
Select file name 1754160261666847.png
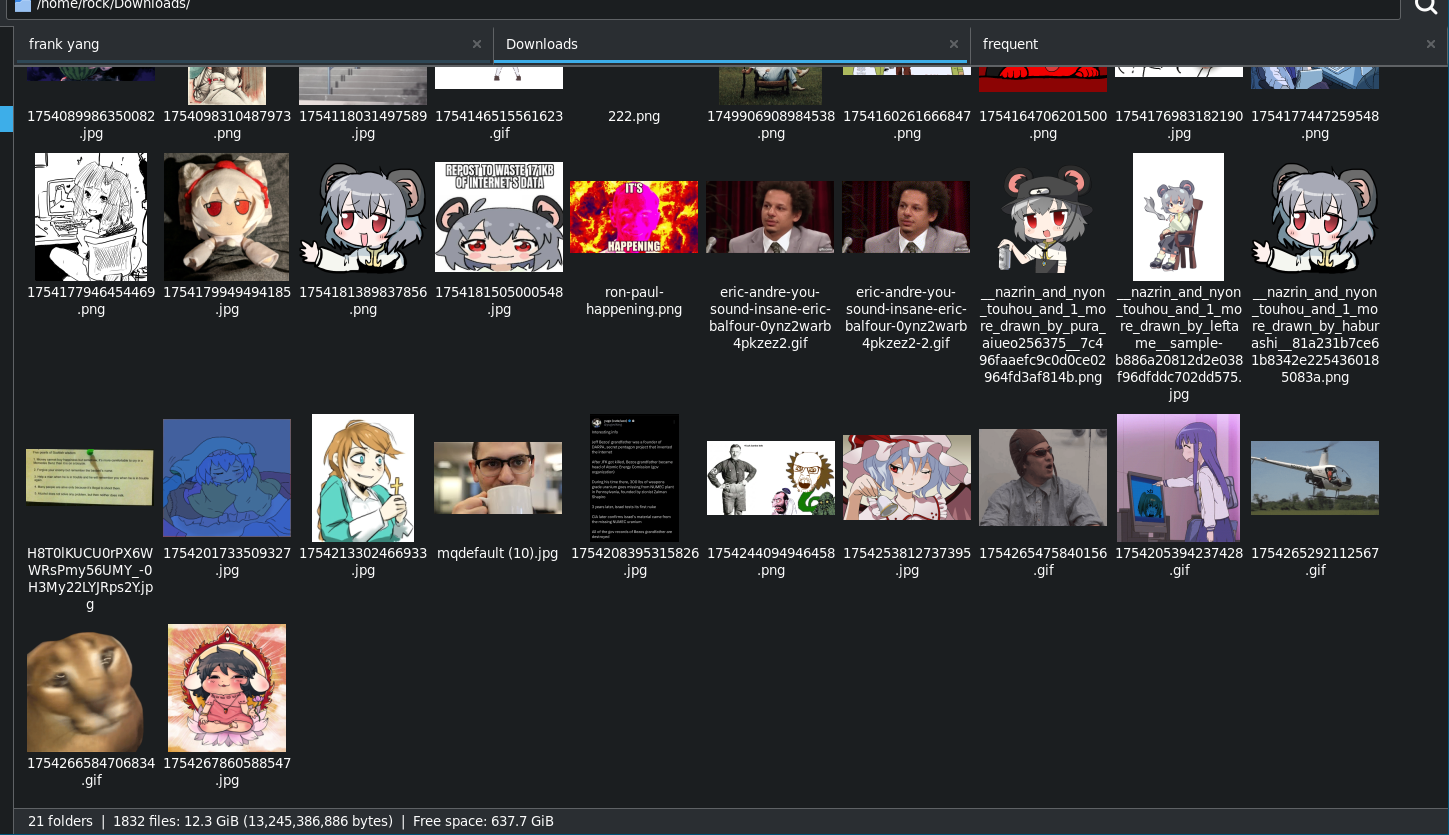coord(907,124)
